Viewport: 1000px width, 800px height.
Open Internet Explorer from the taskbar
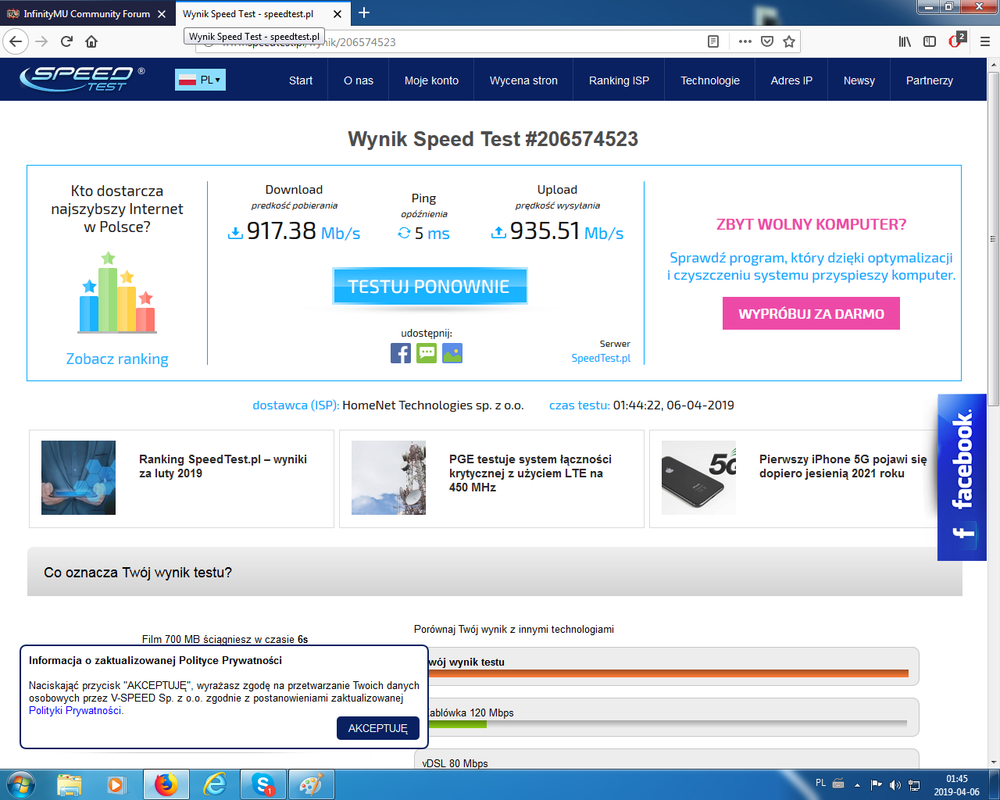point(214,785)
